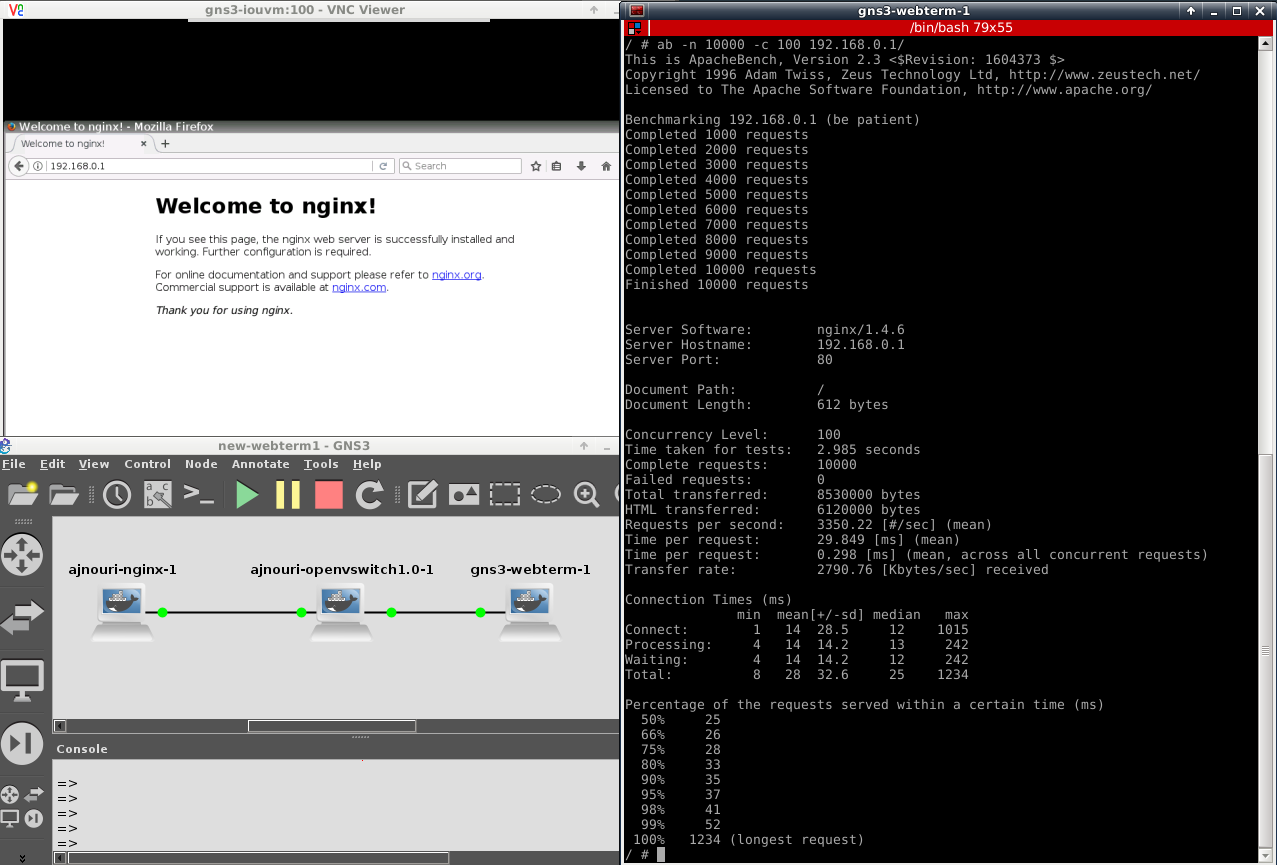This screenshot has width=1277, height=865.
Task: Start all nodes in the topology
Action: point(247,494)
